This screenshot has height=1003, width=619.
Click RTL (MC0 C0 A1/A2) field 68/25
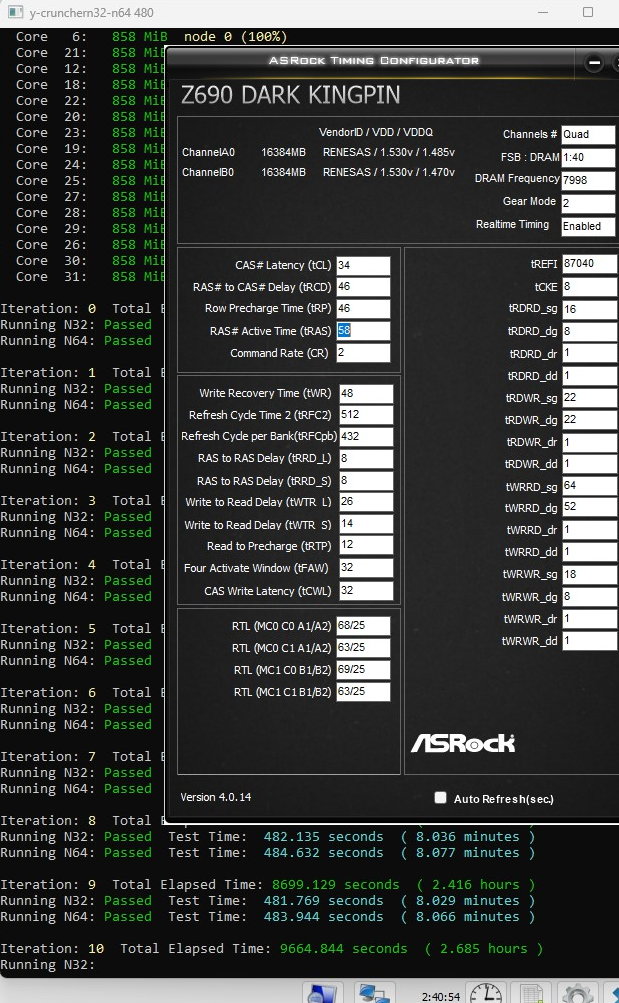363,626
